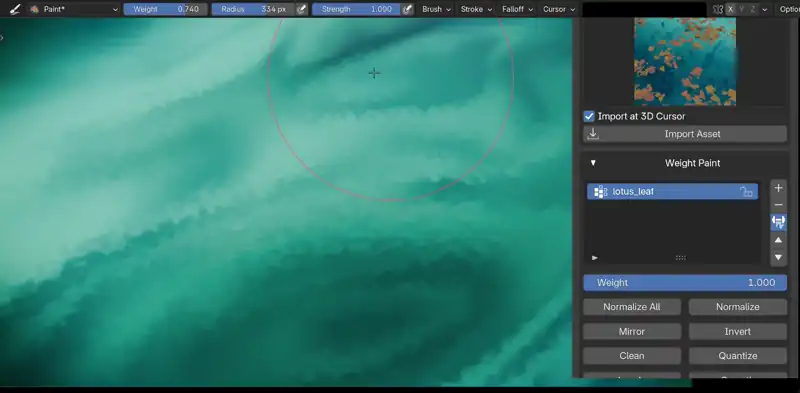Open the Paint brush selector dropdown
Screen dimensions: 800x393
[x=73, y=9]
